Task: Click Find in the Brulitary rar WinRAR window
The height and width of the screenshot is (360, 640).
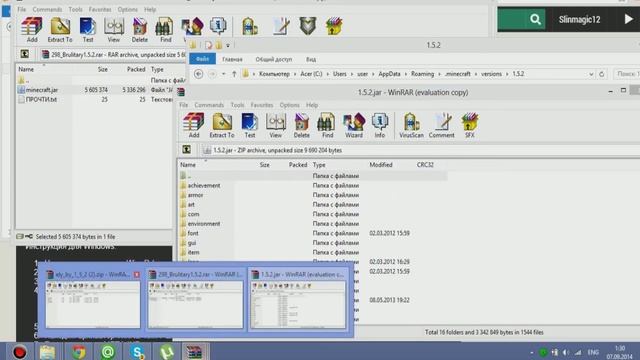Action: [x=165, y=30]
